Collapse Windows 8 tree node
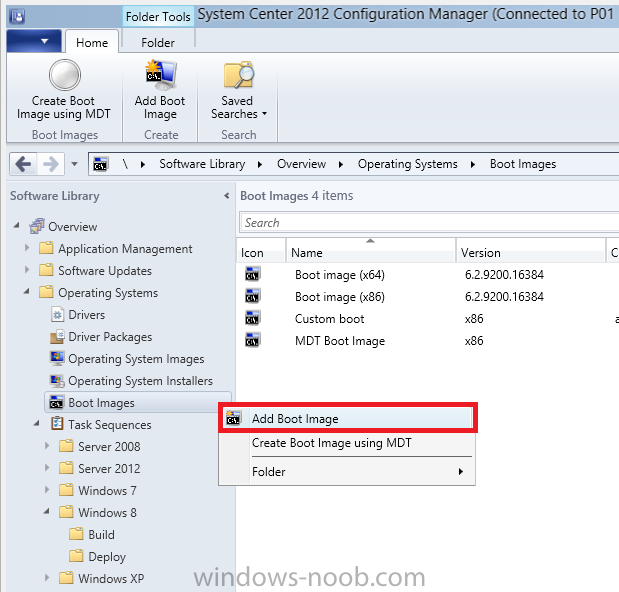The height and width of the screenshot is (592, 619). coord(47,511)
